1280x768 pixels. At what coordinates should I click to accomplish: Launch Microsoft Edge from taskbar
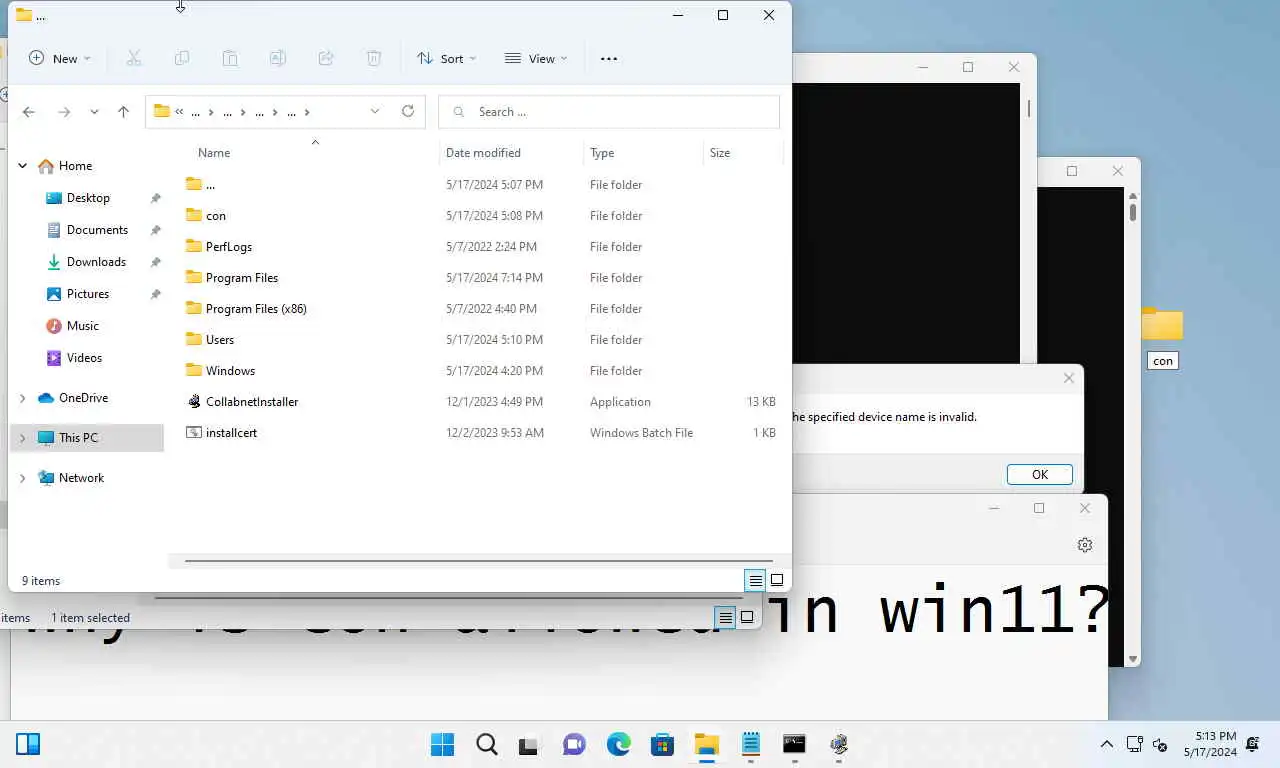coord(619,744)
